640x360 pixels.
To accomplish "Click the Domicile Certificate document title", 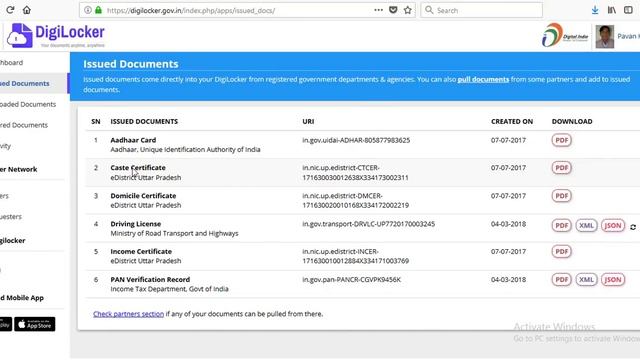I will (143, 196).
